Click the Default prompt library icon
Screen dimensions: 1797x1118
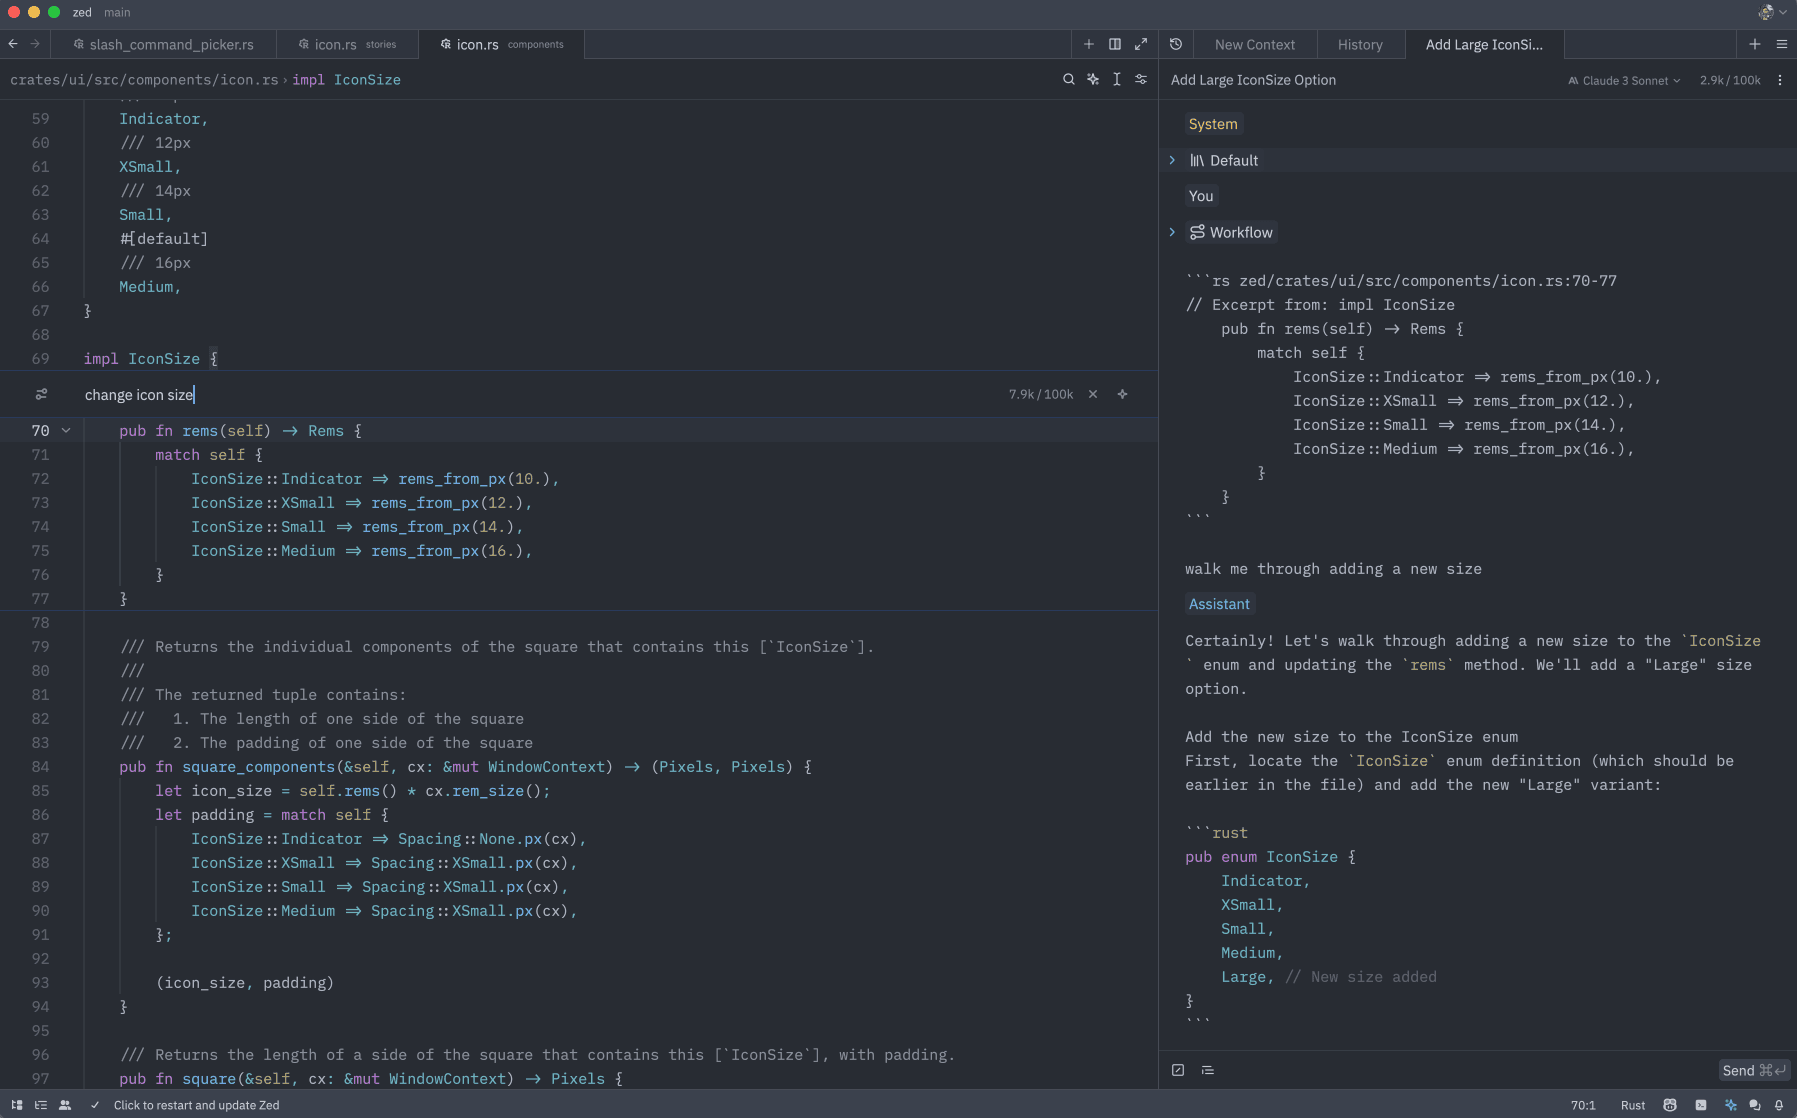pos(1197,160)
